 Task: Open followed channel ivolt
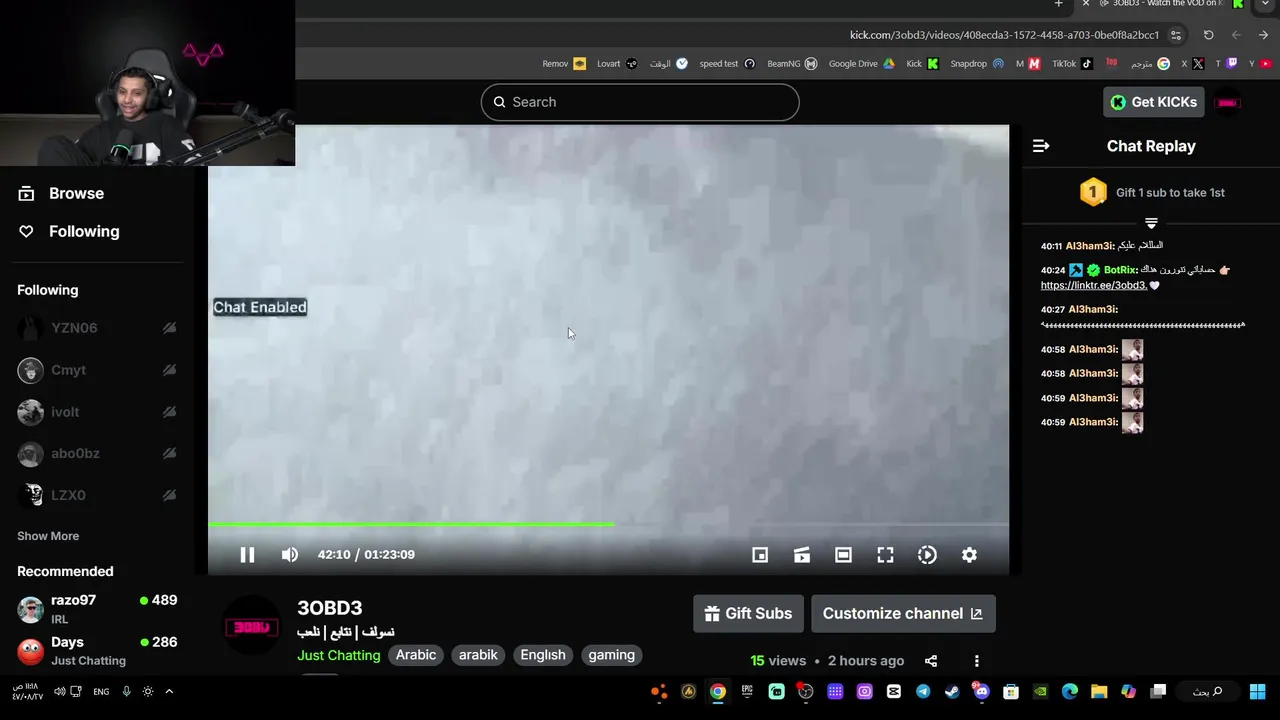97,412
